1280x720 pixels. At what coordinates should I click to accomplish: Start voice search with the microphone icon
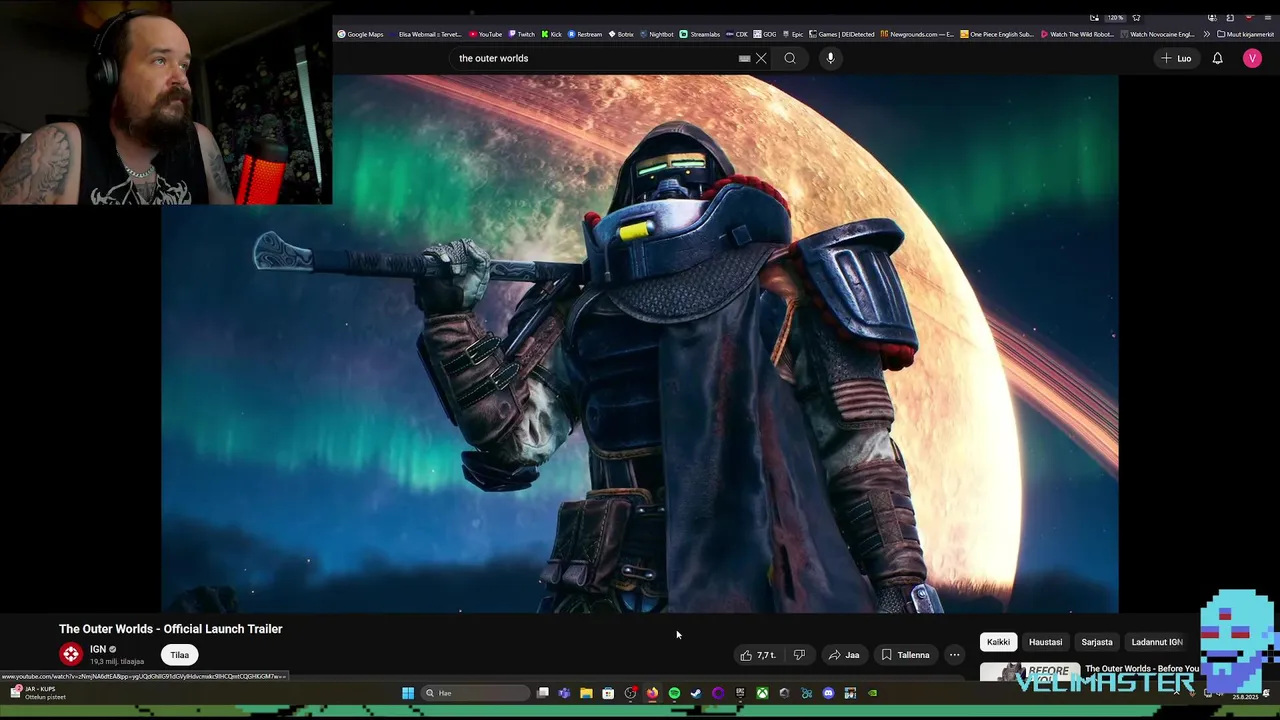pyautogui.click(x=830, y=58)
